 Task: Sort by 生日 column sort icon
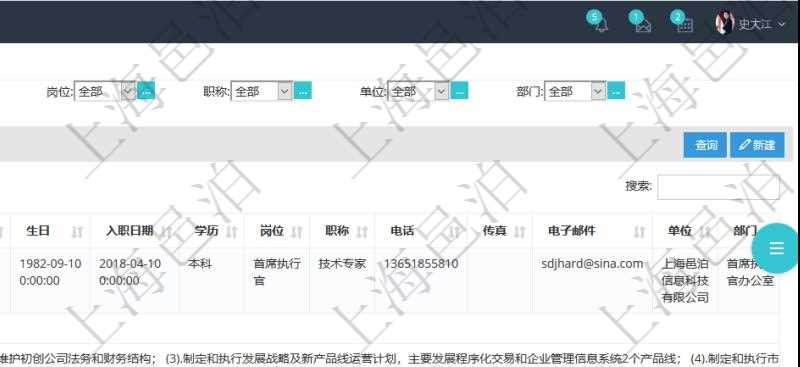[x=77, y=232]
